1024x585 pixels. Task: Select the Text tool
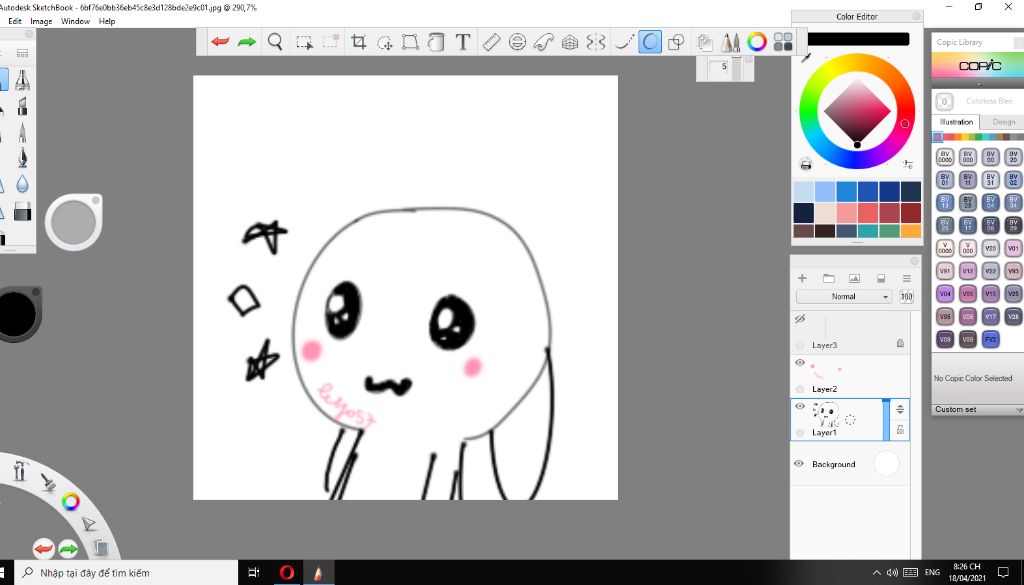coord(463,42)
